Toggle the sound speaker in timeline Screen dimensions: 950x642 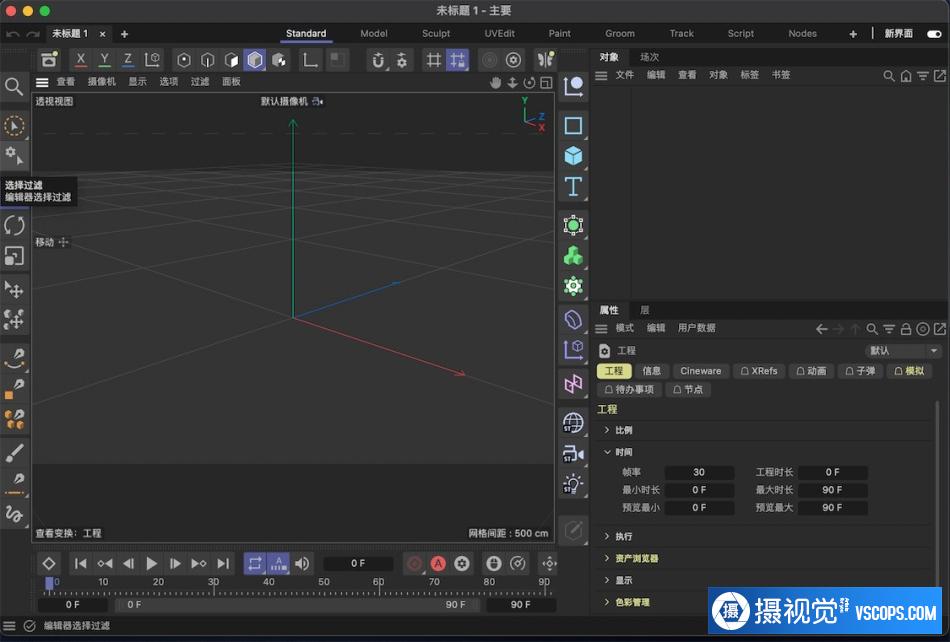(x=302, y=564)
